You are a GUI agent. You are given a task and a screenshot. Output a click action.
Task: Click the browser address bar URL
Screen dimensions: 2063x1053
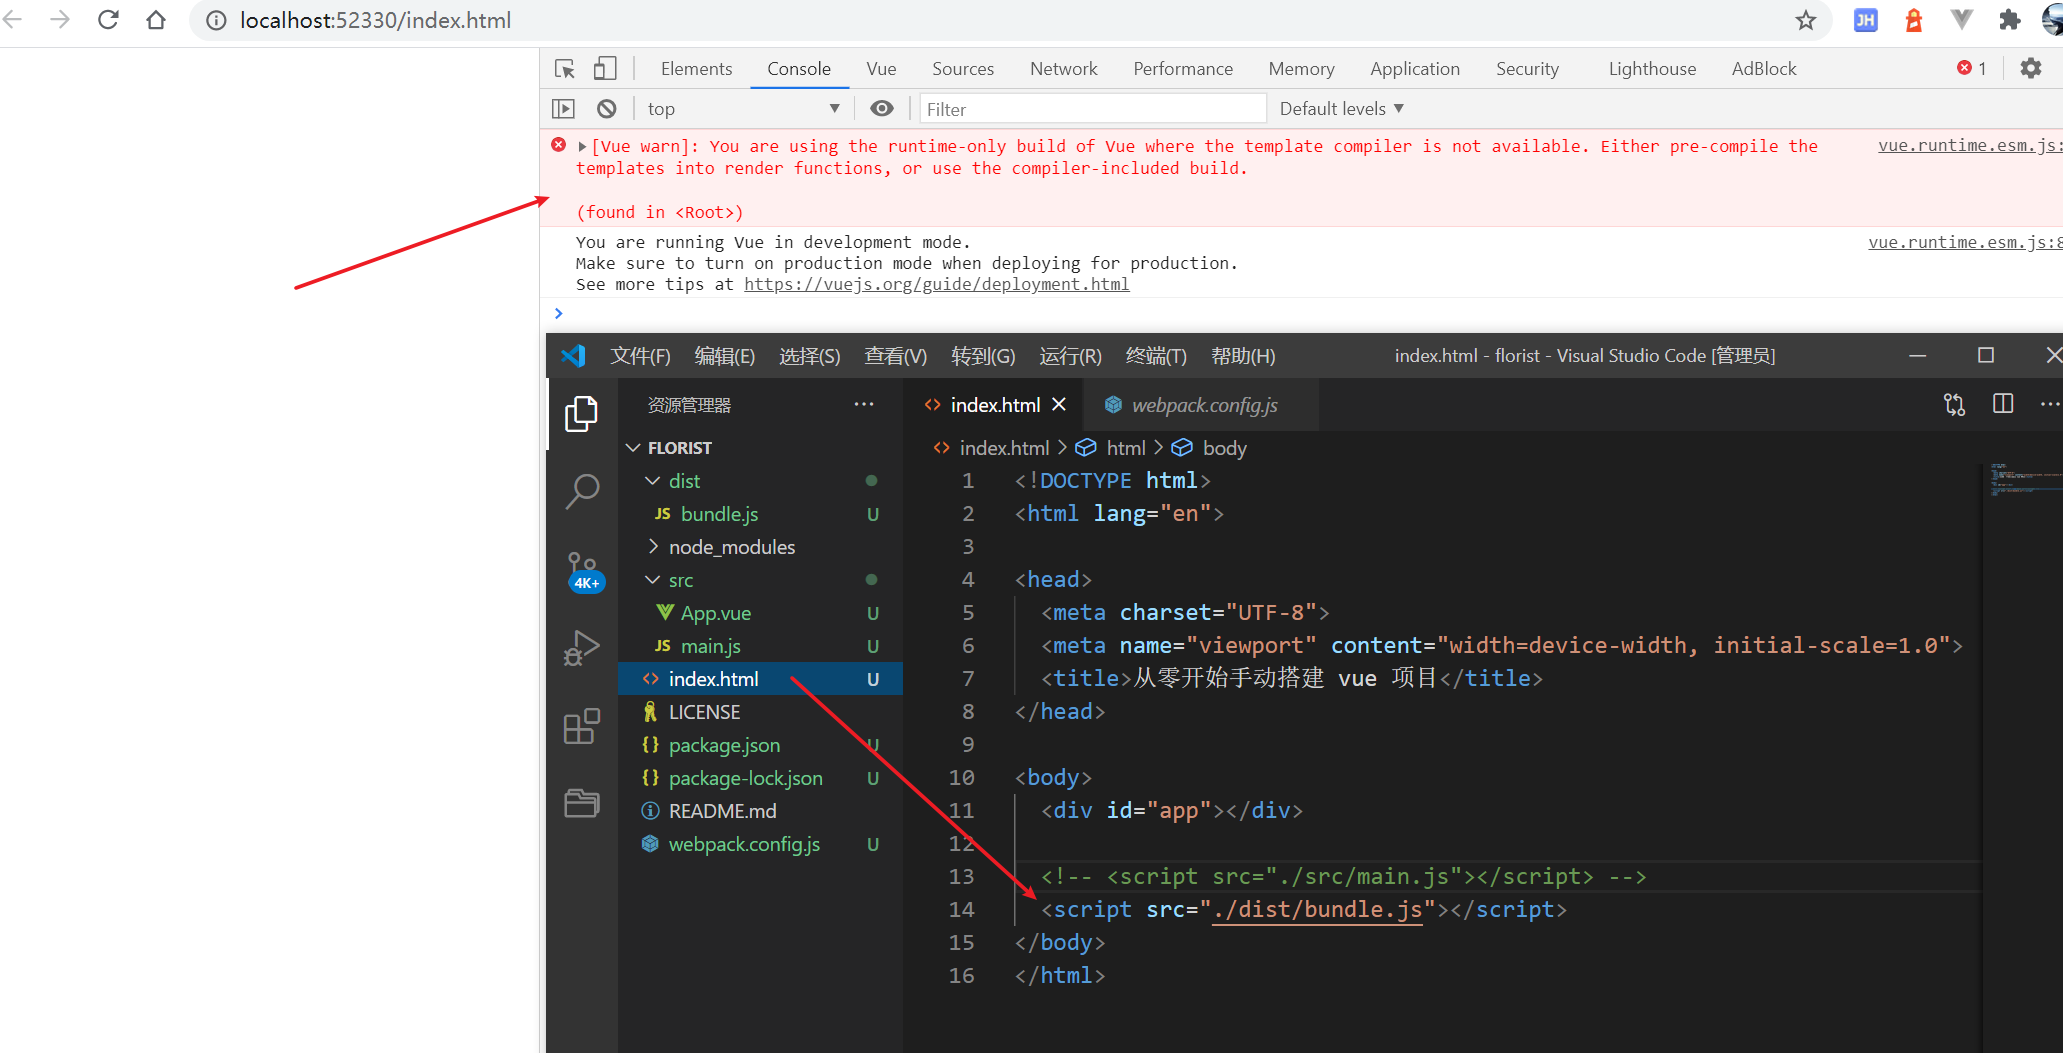375,20
